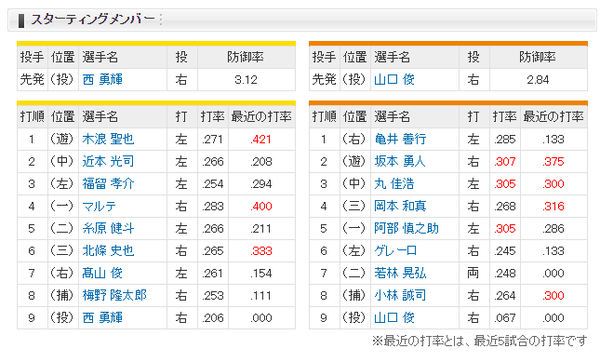
Task: Open 若林 晃弘 player link
Action: click(400, 273)
